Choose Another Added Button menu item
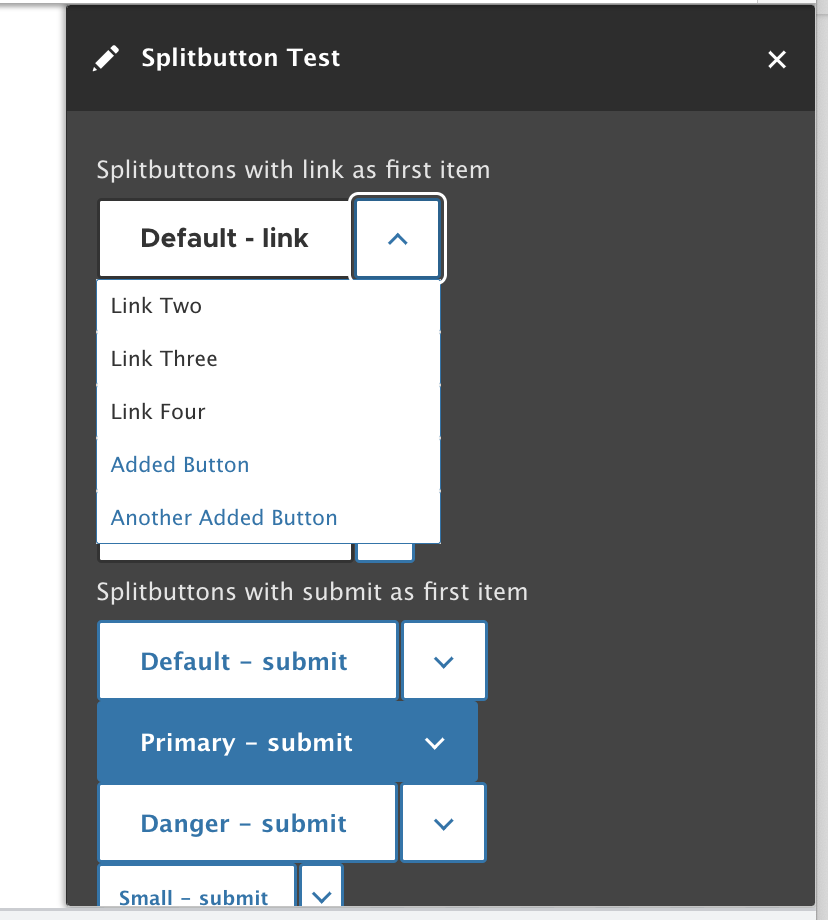 coord(224,518)
